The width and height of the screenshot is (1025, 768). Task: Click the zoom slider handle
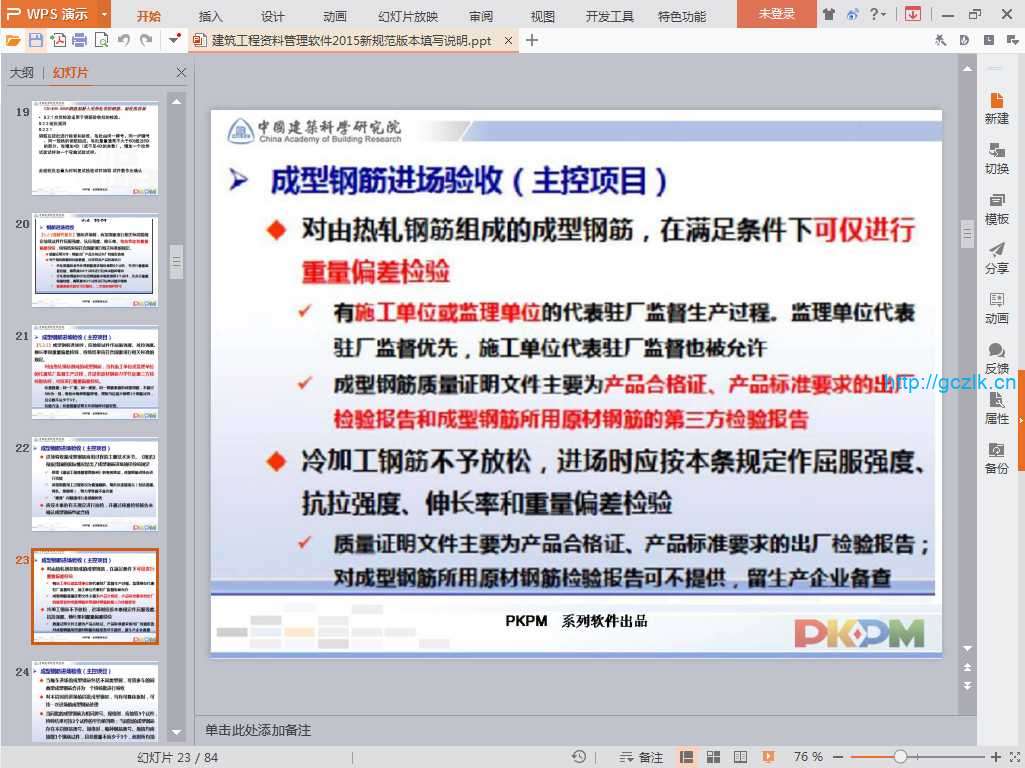[900, 757]
